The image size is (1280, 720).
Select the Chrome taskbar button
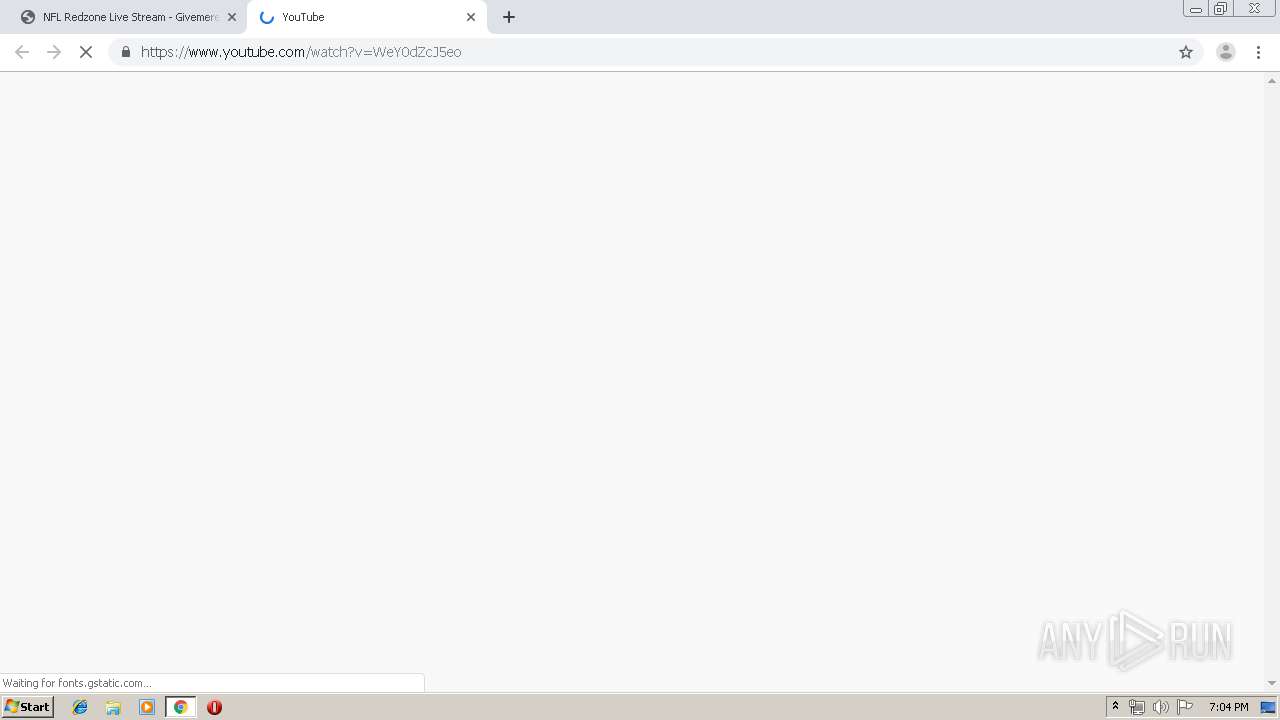pos(180,707)
